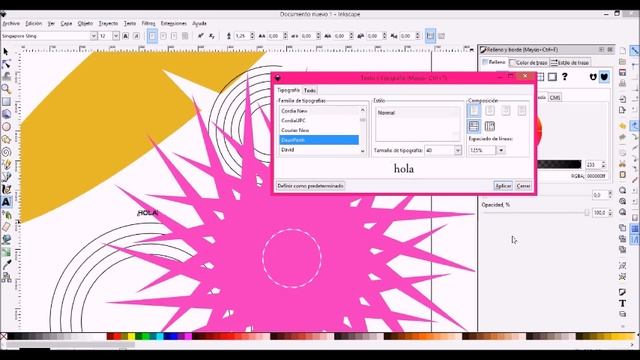640x360 pixels.
Task: Click the Cerrar button in text dialog
Action: [523, 186]
